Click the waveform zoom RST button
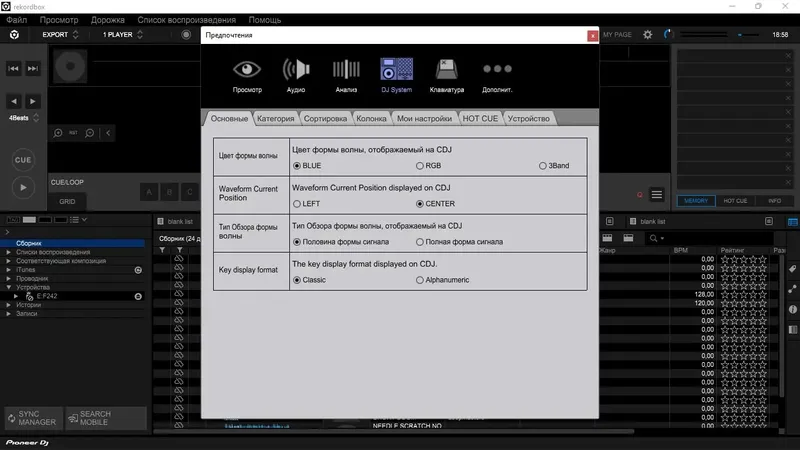This screenshot has width=800, height=450. (x=73, y=133)
